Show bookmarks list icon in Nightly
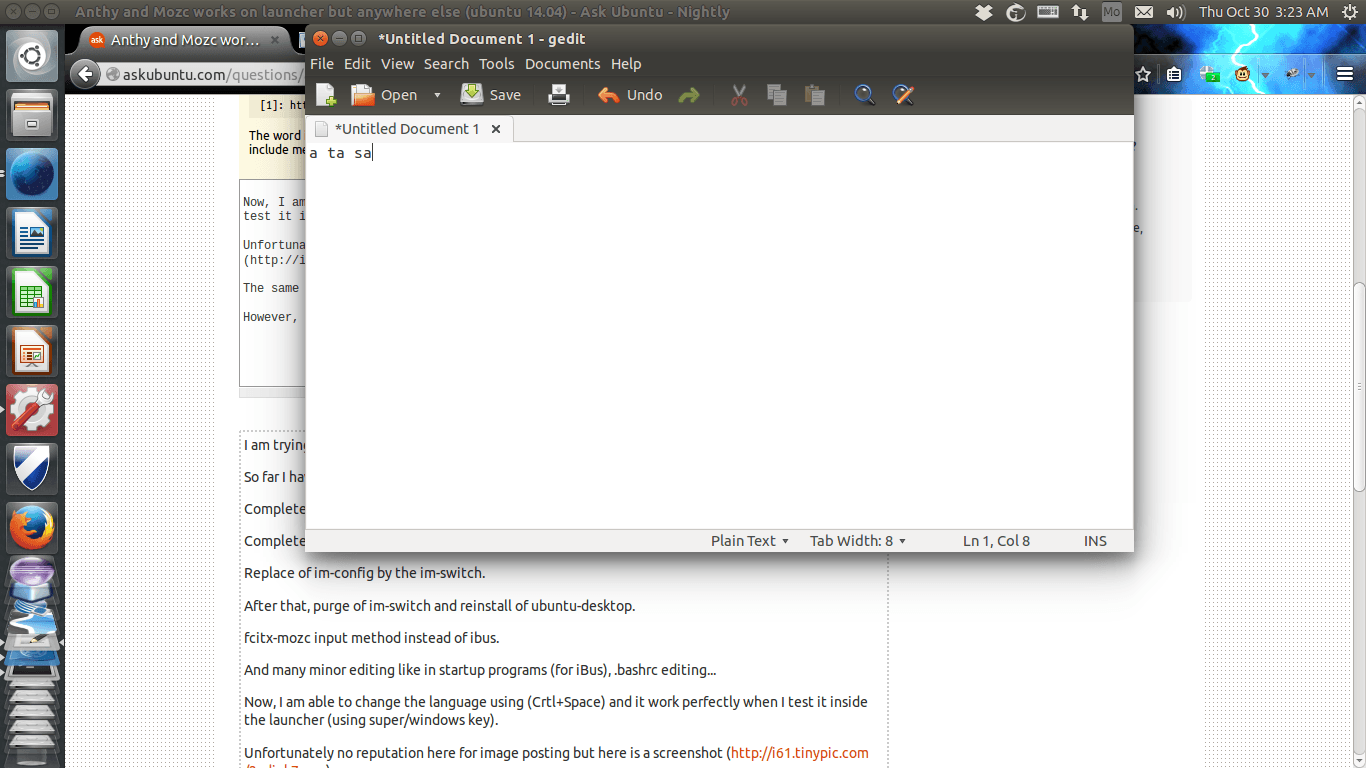The width and height of the screenshot is (1366, 768). [x=1175, y=74]
